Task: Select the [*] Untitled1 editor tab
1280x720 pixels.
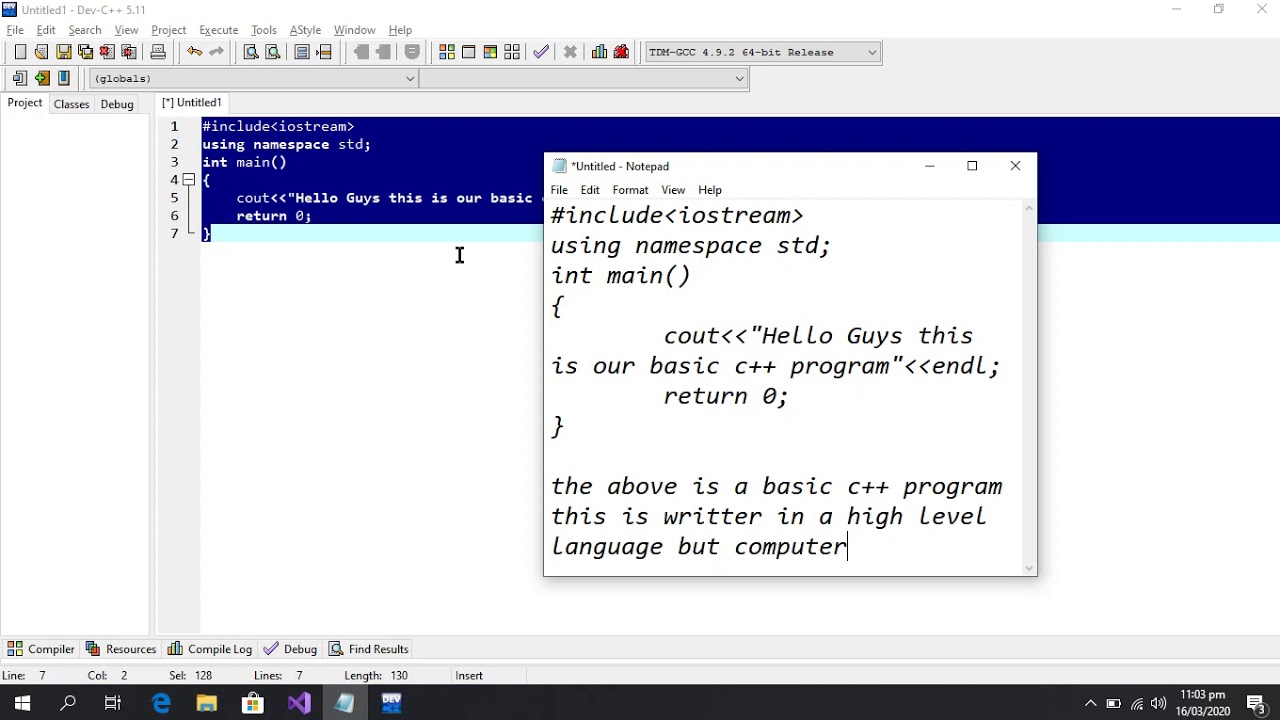Action: coord(191,102)
